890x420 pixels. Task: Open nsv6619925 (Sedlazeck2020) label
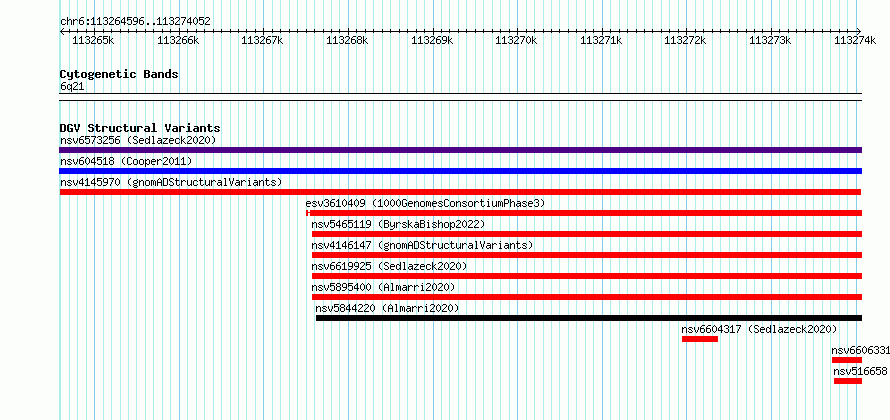pos(389,266)
